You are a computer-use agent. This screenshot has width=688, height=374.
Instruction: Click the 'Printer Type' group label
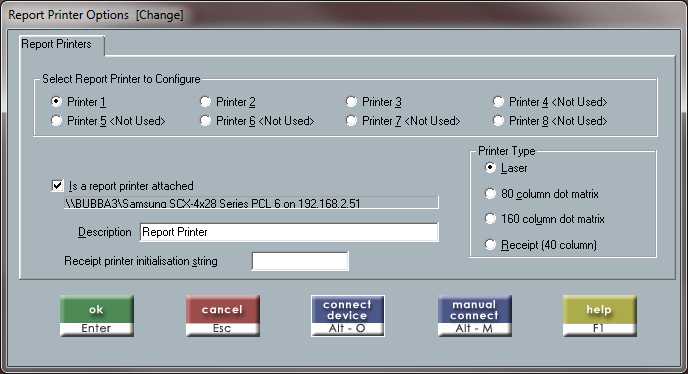coord(507,151)
